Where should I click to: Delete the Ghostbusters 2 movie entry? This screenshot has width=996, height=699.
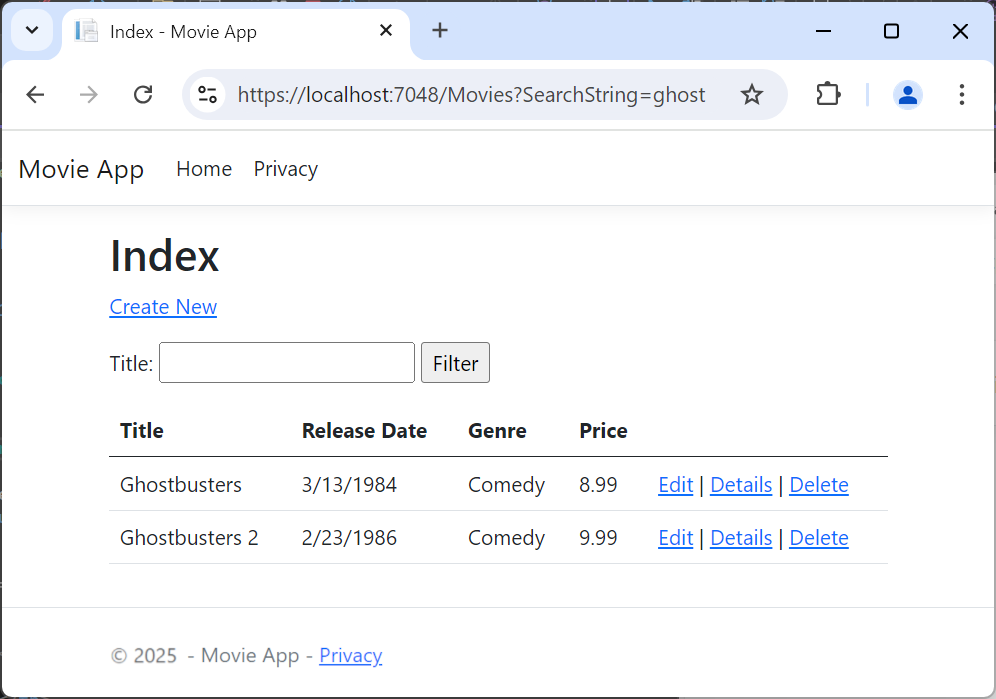pyautogui.click(x=818, y=537)
